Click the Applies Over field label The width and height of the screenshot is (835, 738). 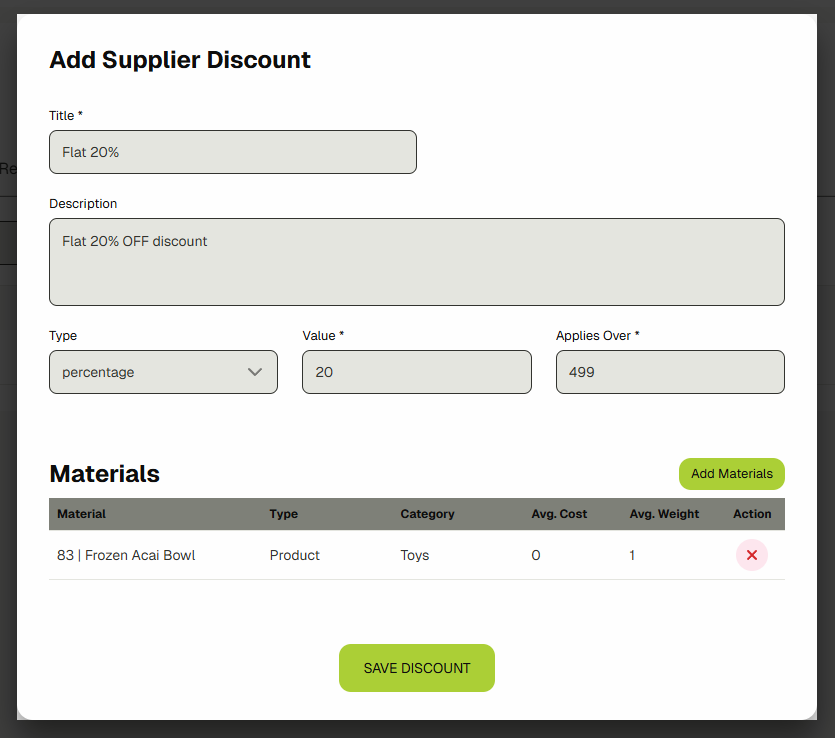(597, 336)
